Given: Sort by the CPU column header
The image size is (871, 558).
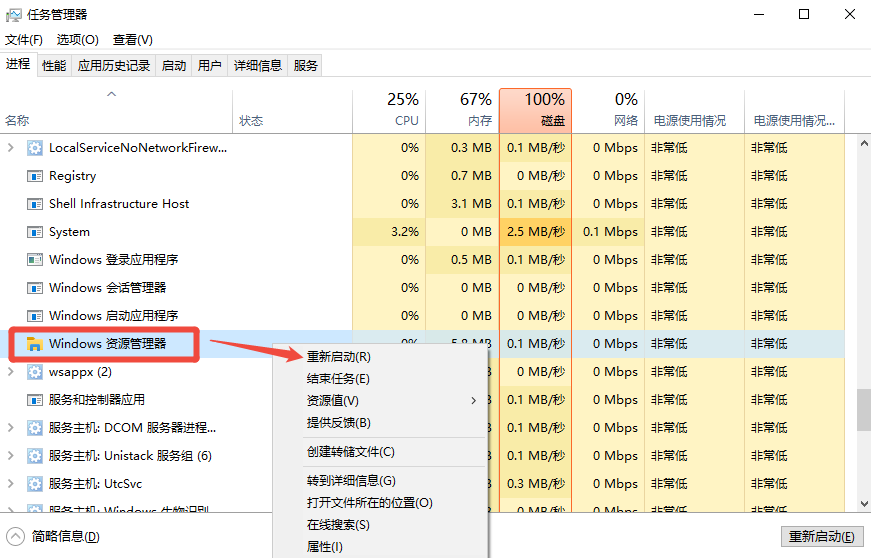Looking at the screenshot, I should 389,111.
